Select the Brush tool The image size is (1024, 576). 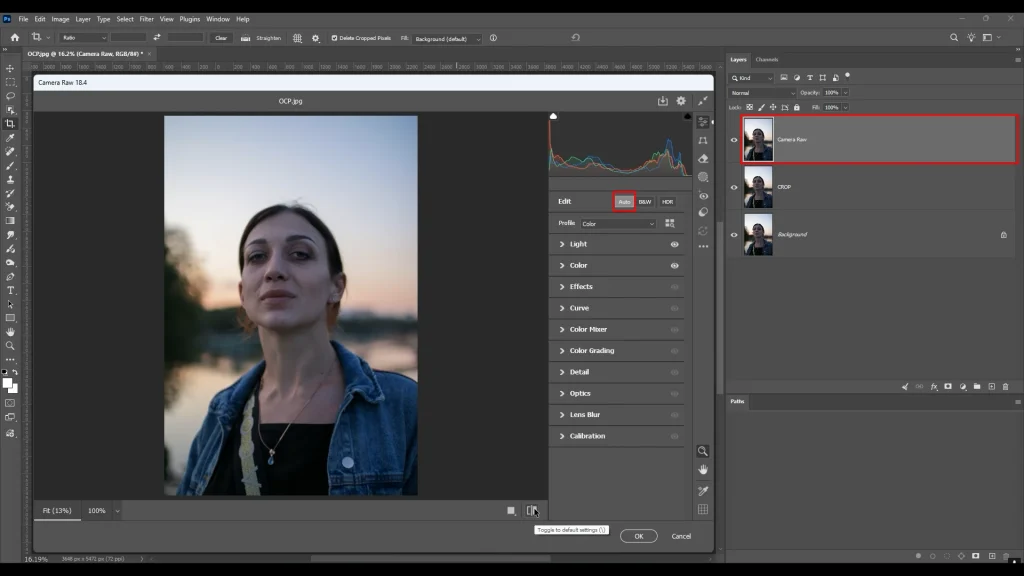pyautogui.click(x=10, y=166)
